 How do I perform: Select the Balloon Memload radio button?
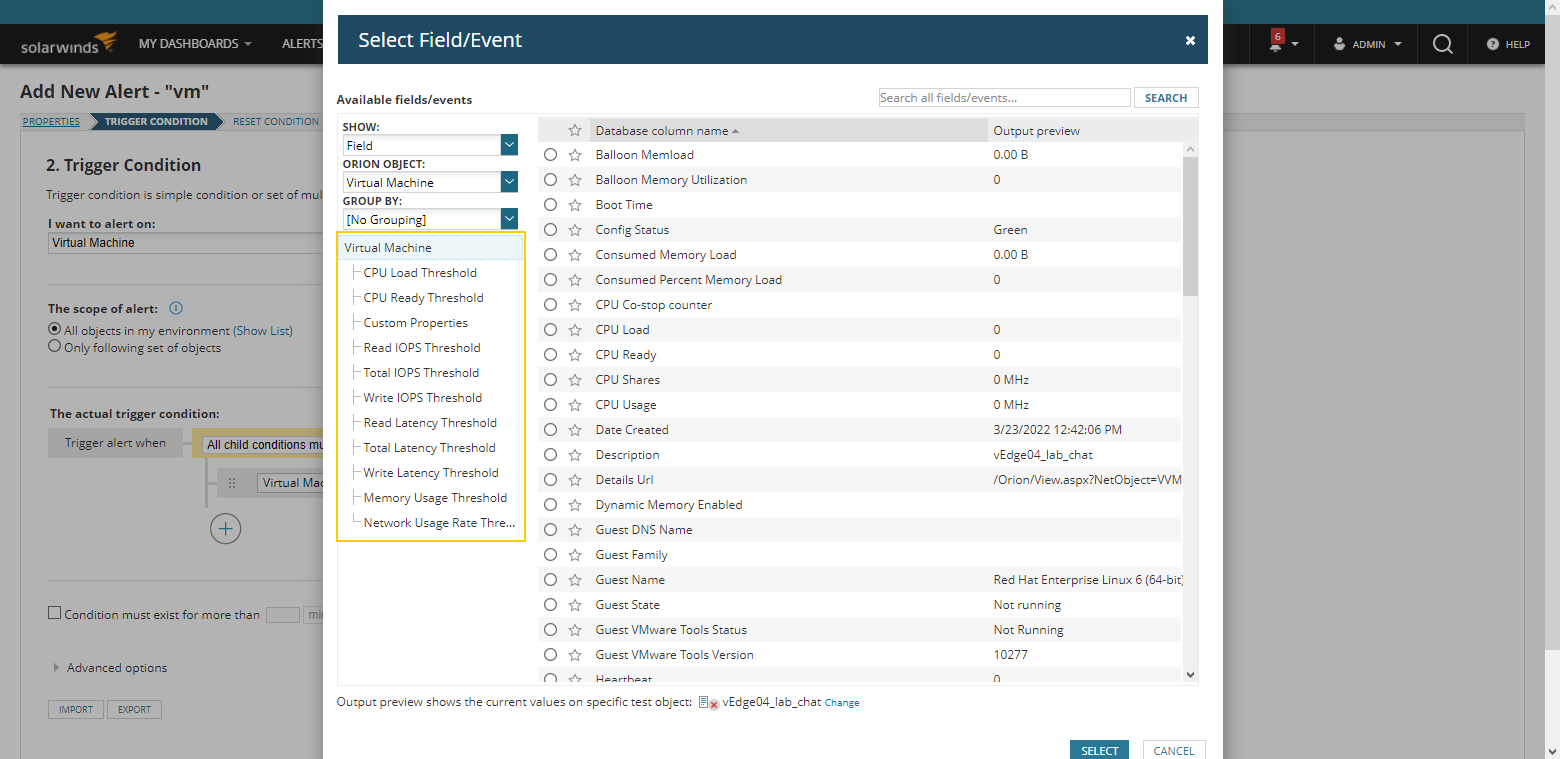(550, 155)
